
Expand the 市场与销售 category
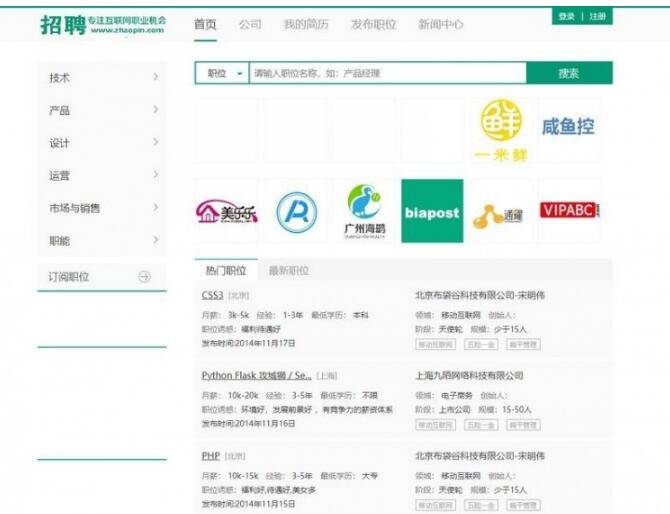click(155, 208)
